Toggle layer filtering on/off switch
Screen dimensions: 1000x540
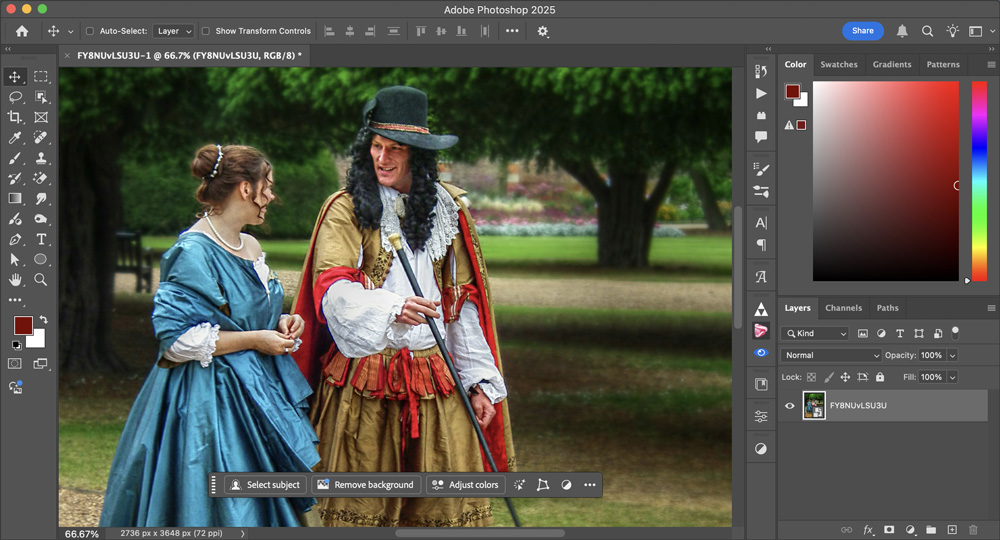pyautogui.click(x=955, y=332)
